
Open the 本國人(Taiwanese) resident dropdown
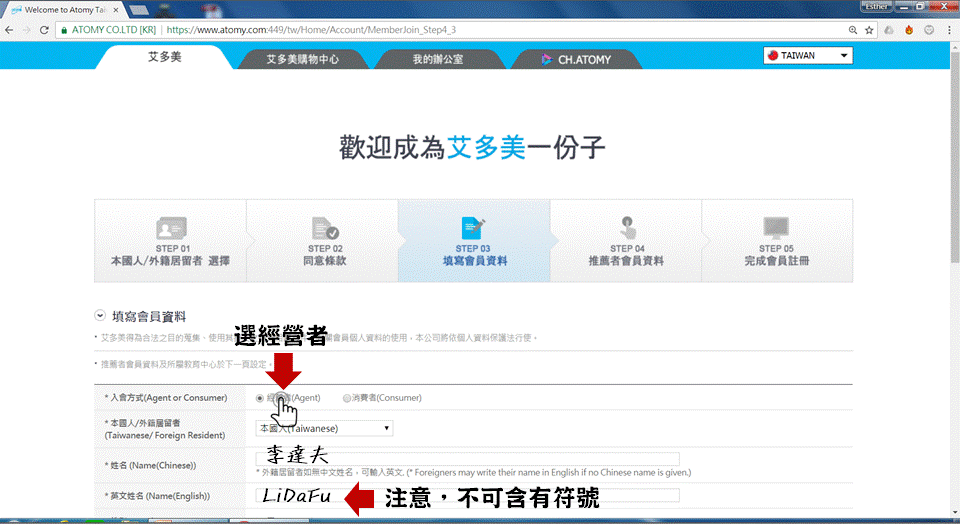coord(324,428)
